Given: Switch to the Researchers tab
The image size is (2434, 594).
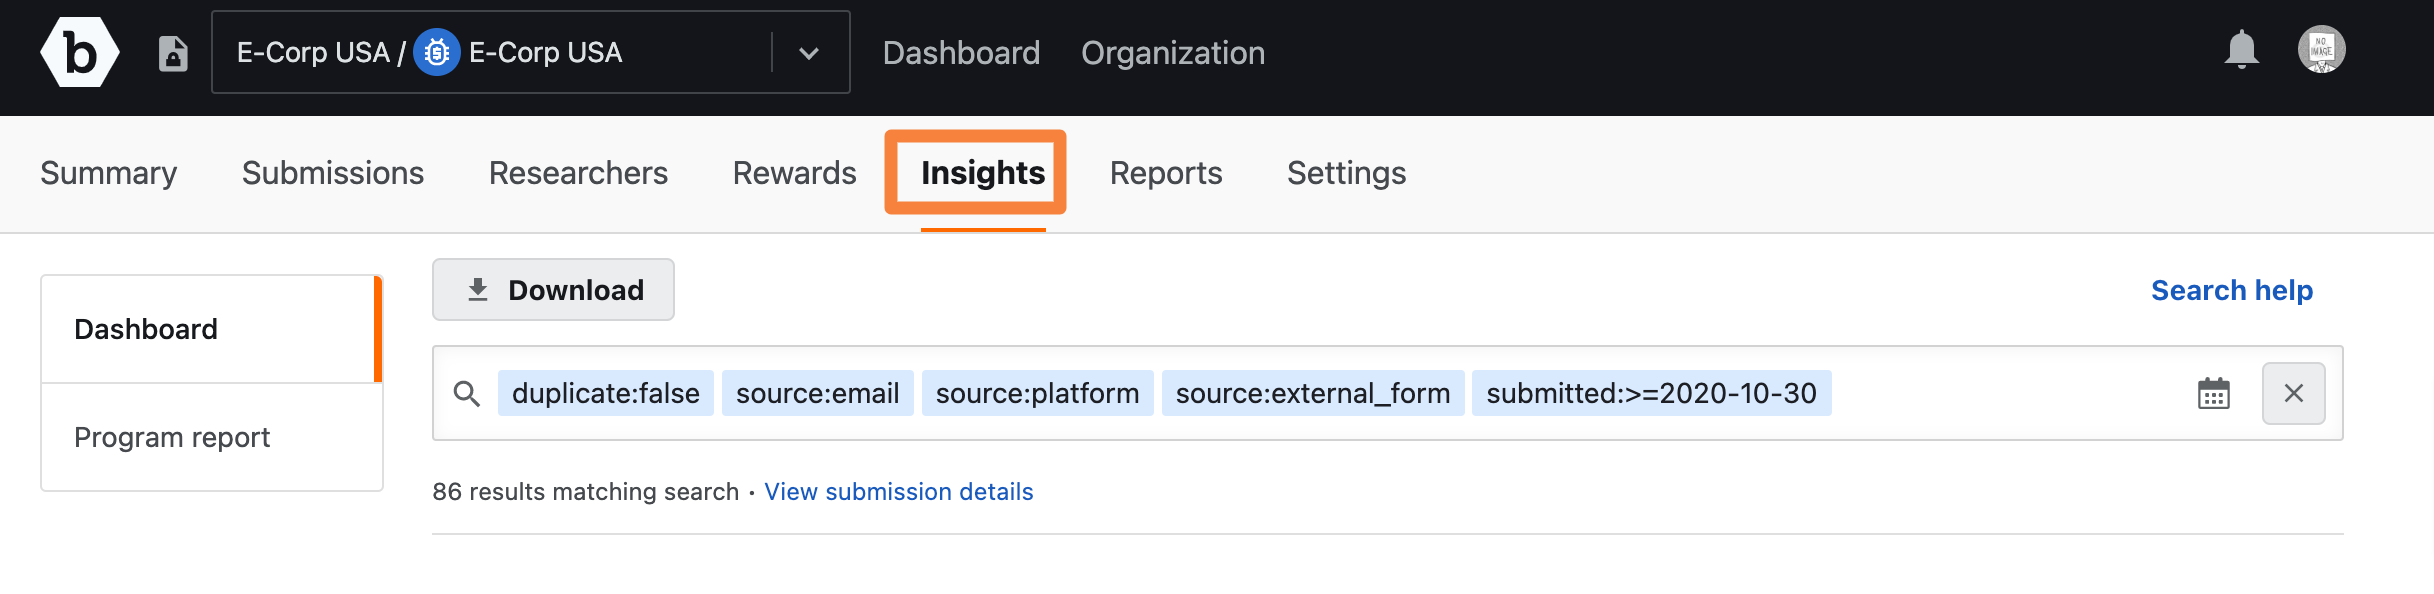Looking at the screenshot, I should pos(578,173).
